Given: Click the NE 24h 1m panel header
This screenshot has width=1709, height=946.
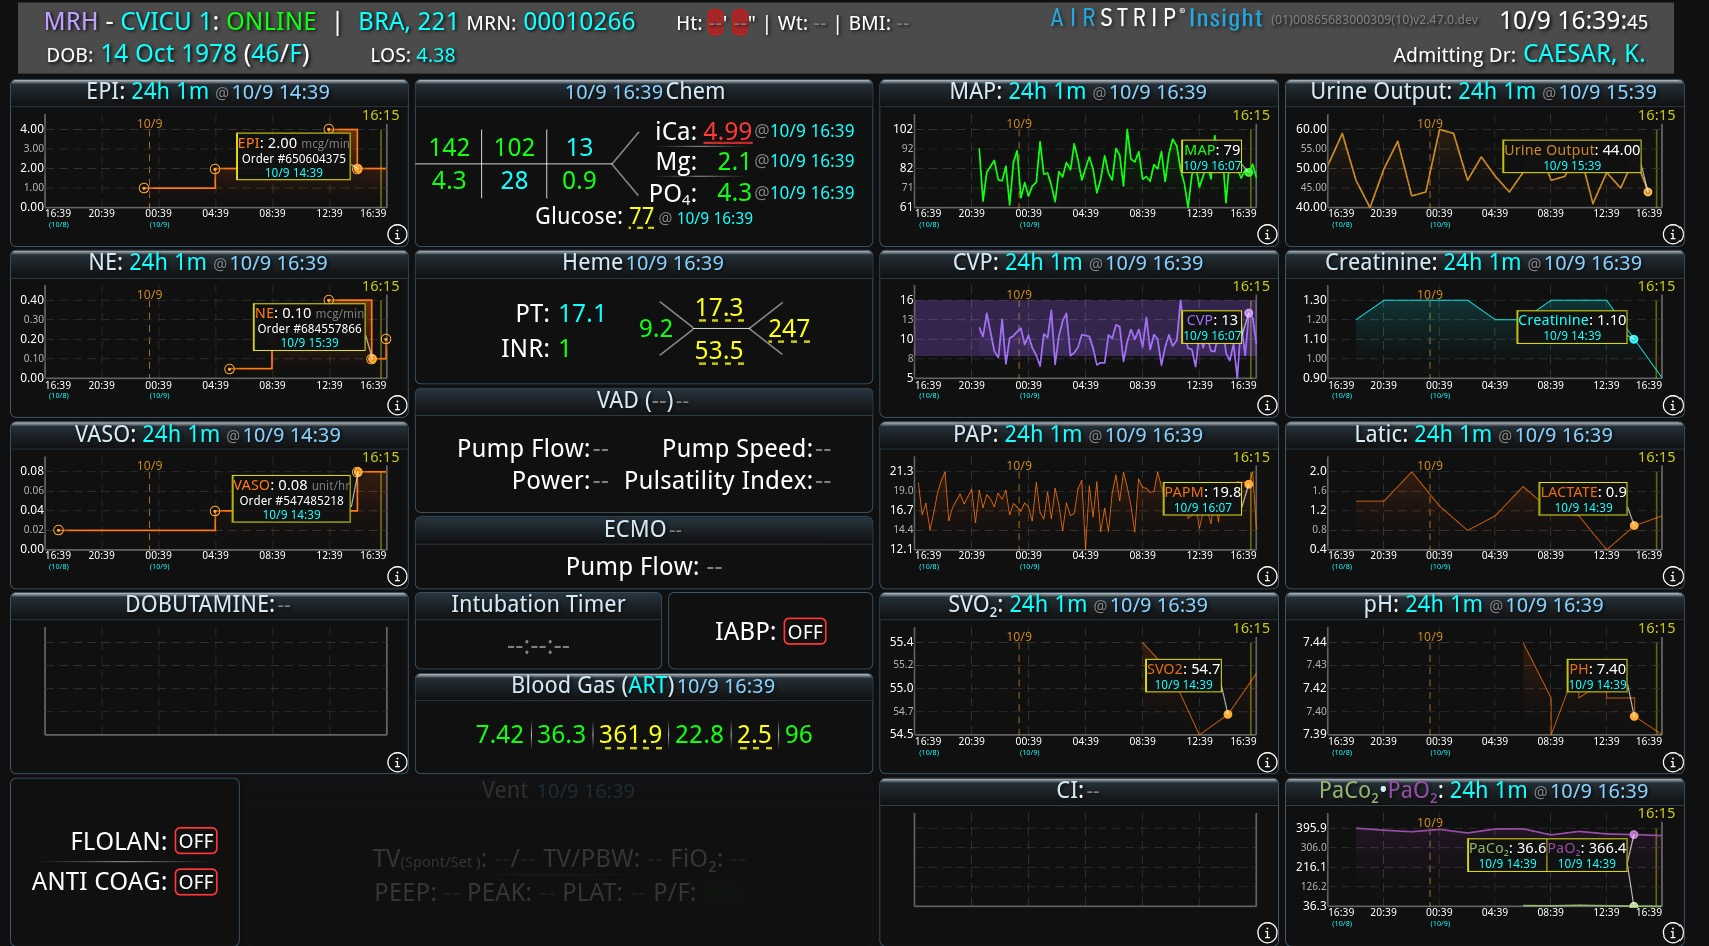Looking at the screenshot, I should click(208, 263).
